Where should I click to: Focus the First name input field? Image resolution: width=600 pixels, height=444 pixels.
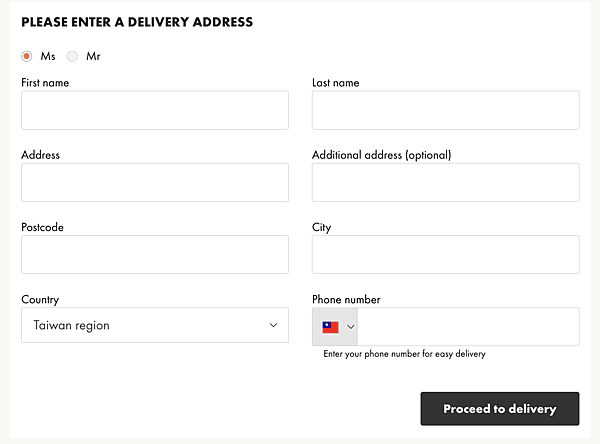pos(155,110)
